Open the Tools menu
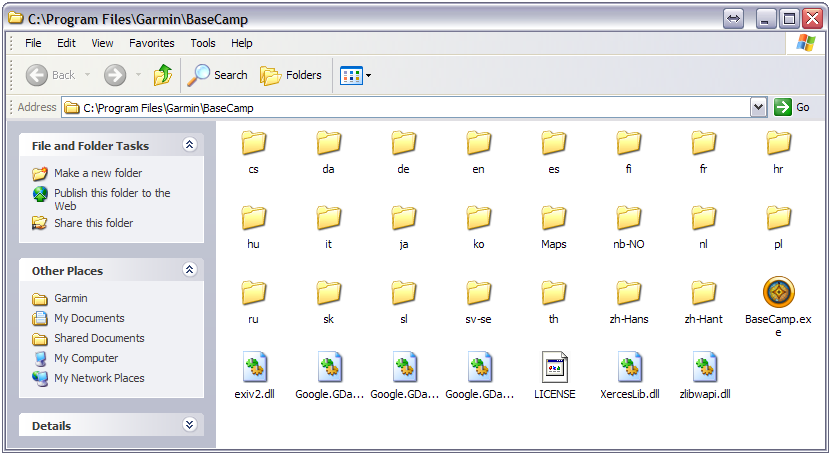The height and width of the screenshot is (454, 831). 203,43
